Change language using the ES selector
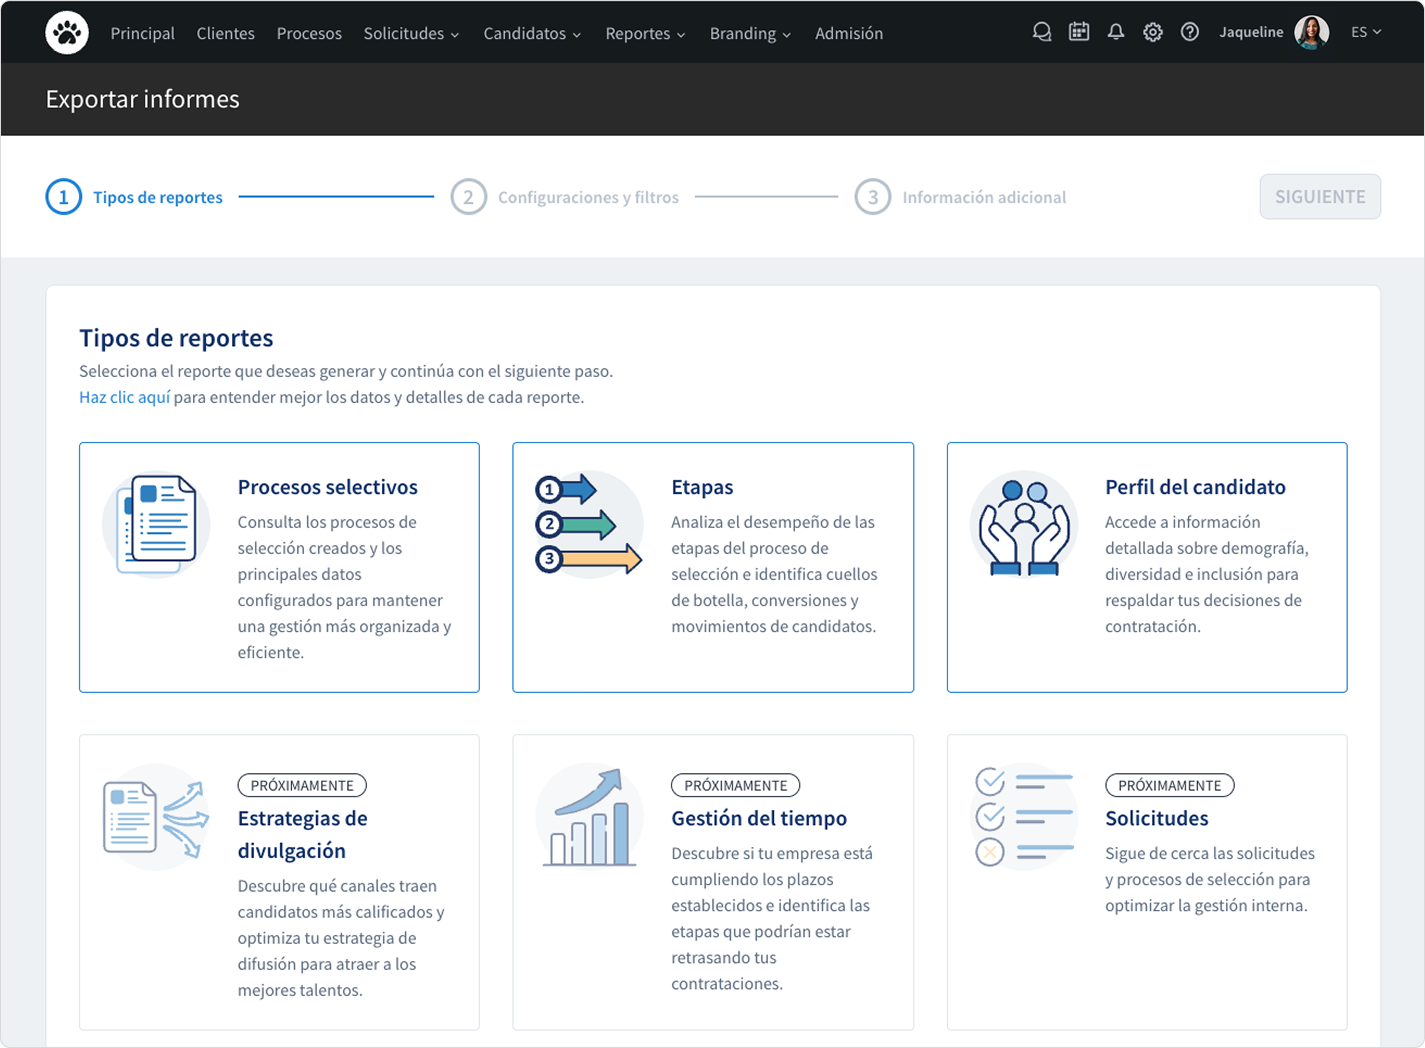1425x1048 pixels. pos(1365,32)
